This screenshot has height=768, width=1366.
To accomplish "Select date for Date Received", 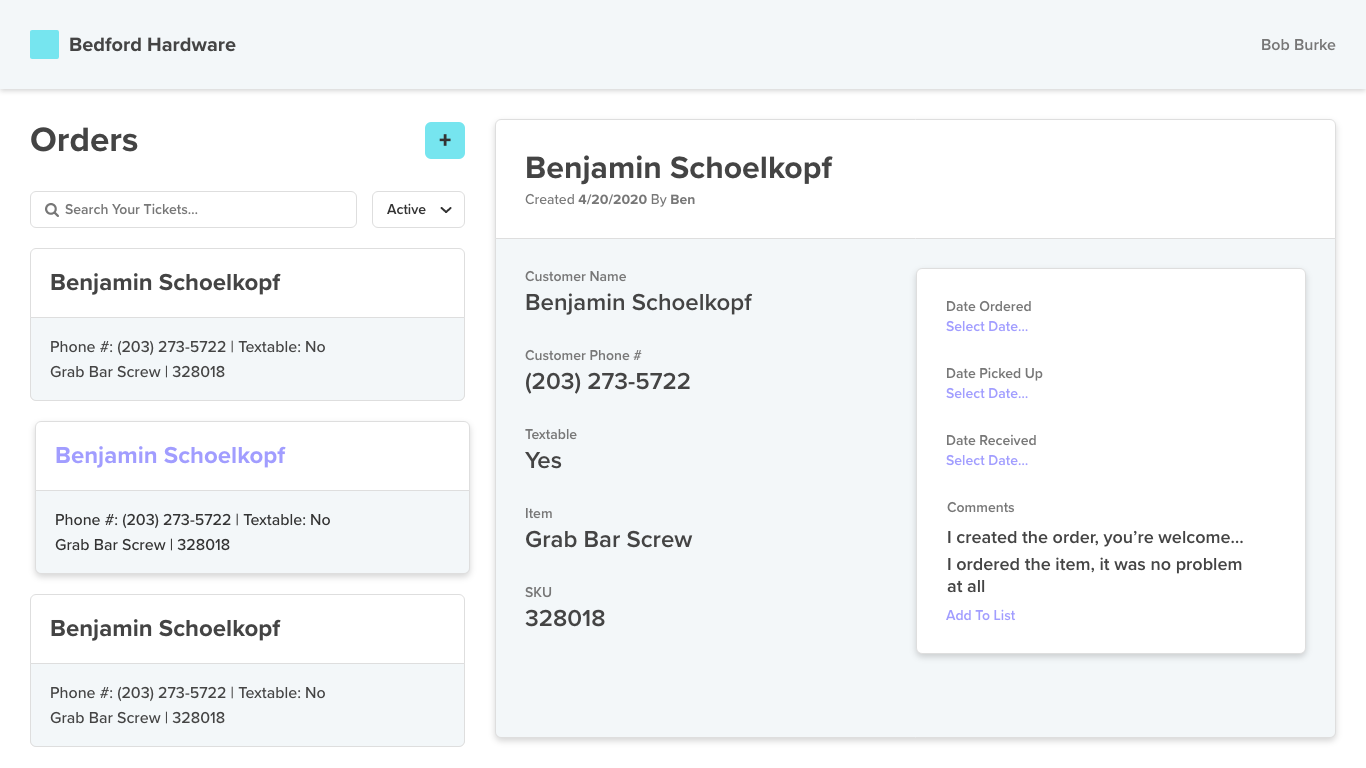I will [986, 461].
